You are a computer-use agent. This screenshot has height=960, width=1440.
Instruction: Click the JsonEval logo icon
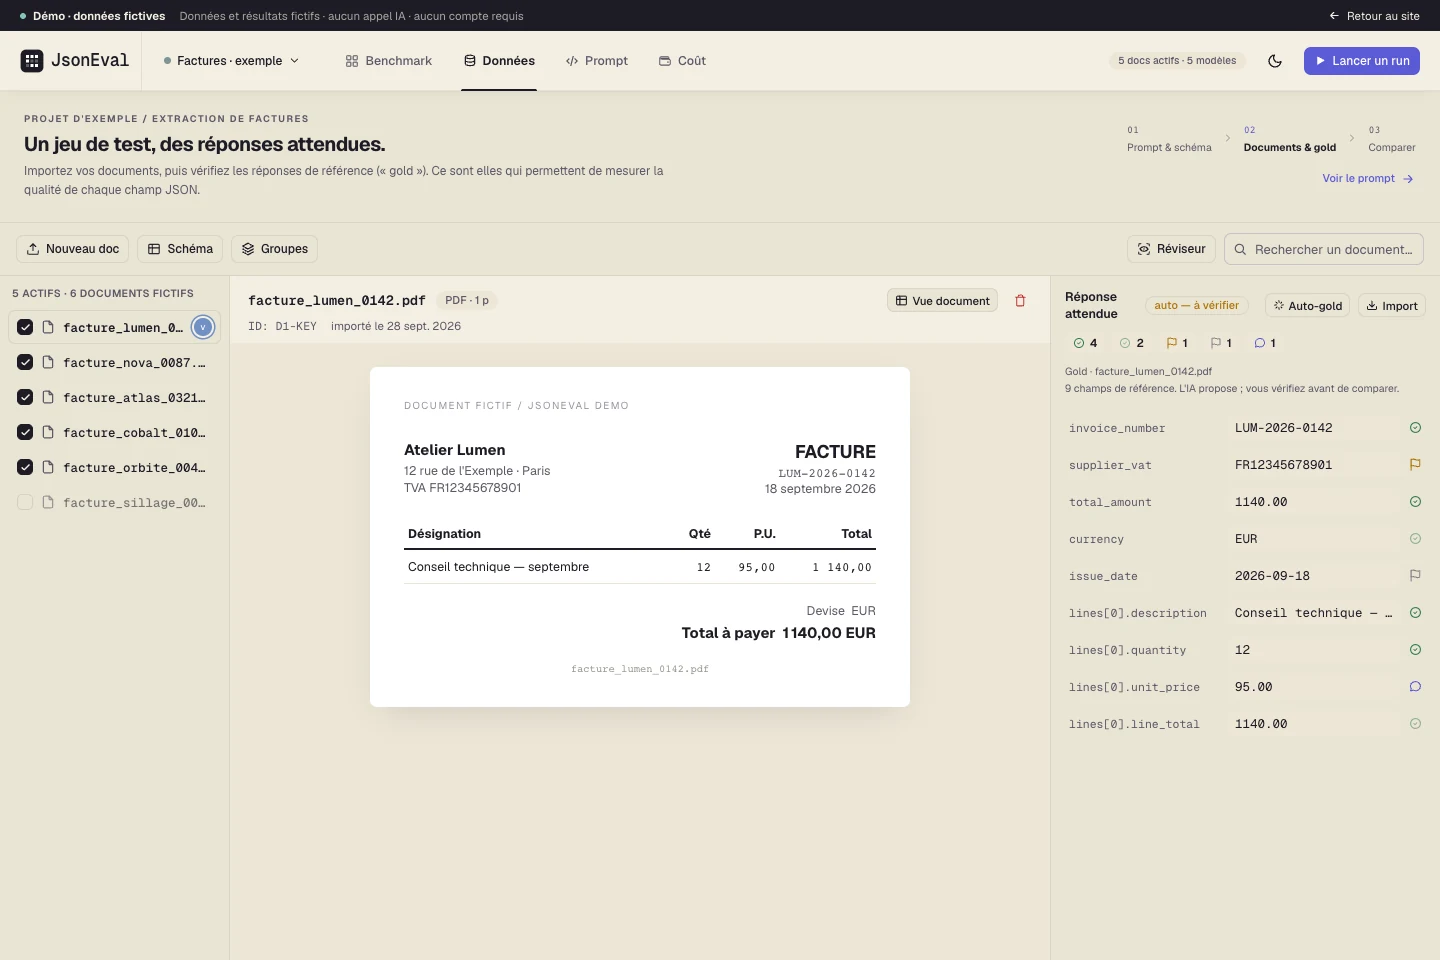[32, 61]
